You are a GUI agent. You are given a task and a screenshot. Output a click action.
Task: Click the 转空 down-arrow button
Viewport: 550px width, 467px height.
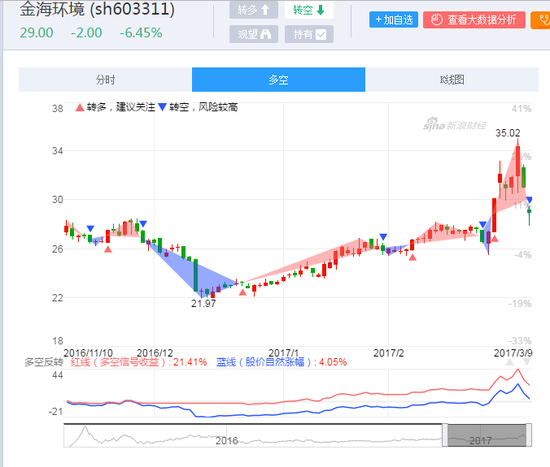[309, 10]
